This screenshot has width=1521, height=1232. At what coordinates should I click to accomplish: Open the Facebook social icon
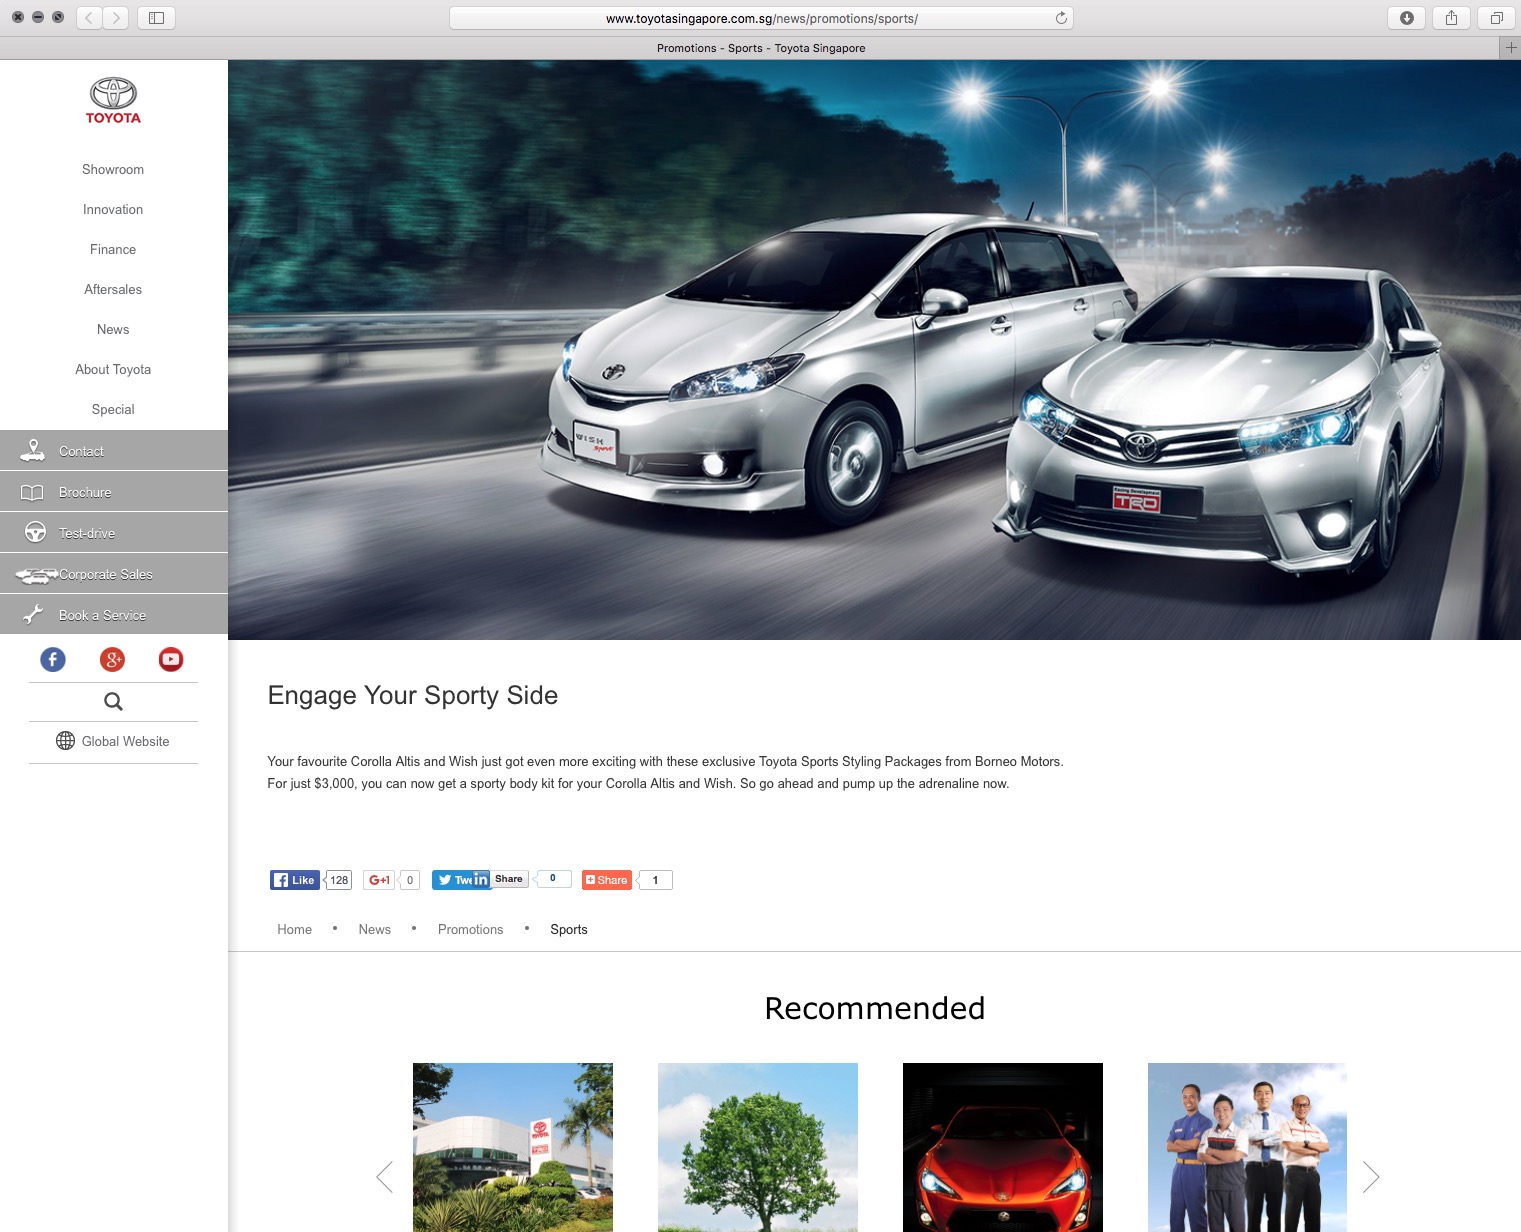pyautogui.click(x=53, y=659)
